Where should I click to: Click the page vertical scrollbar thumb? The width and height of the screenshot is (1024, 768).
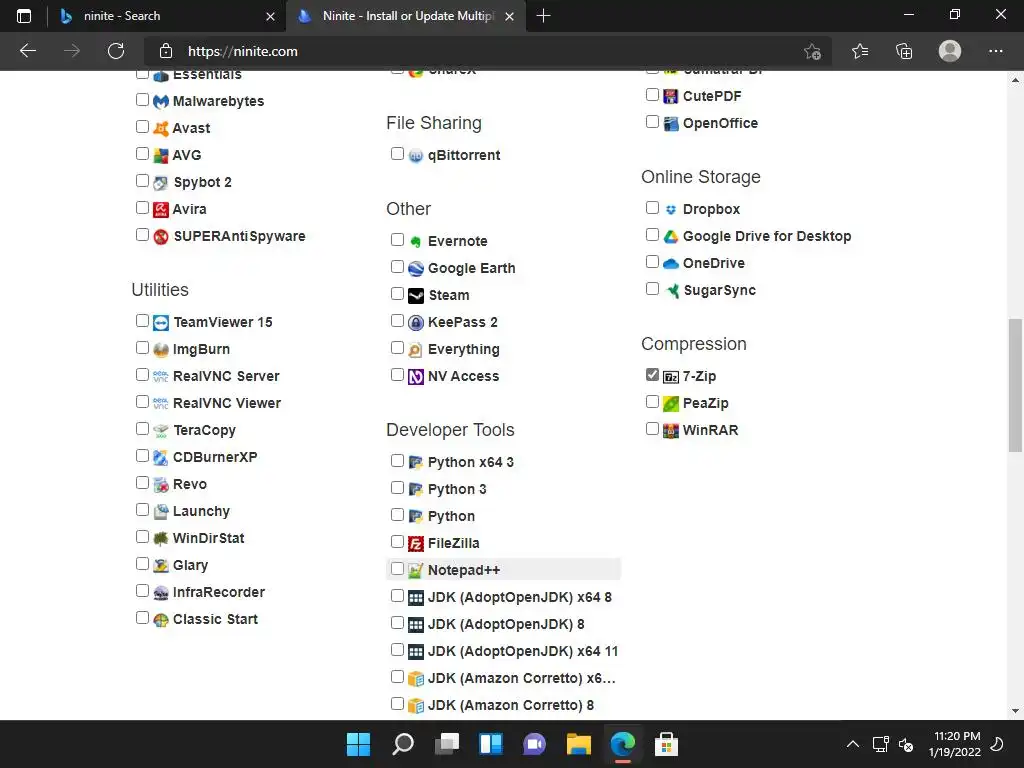coord(1015,385)
